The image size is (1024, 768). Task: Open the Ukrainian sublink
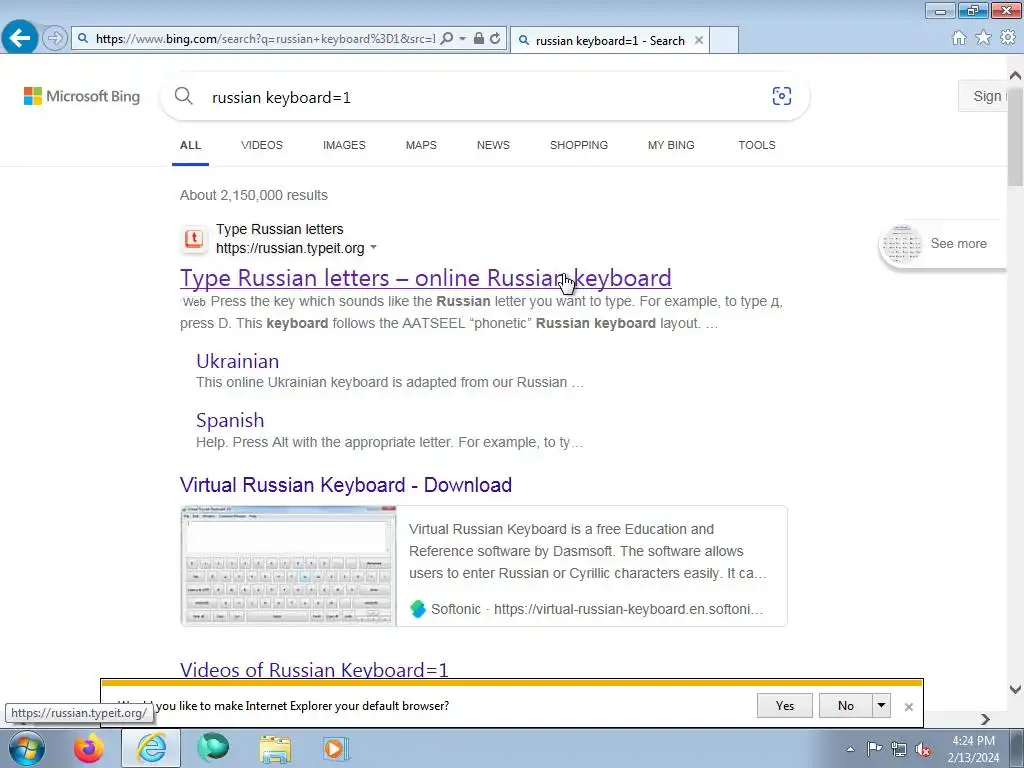click(238, 361)
